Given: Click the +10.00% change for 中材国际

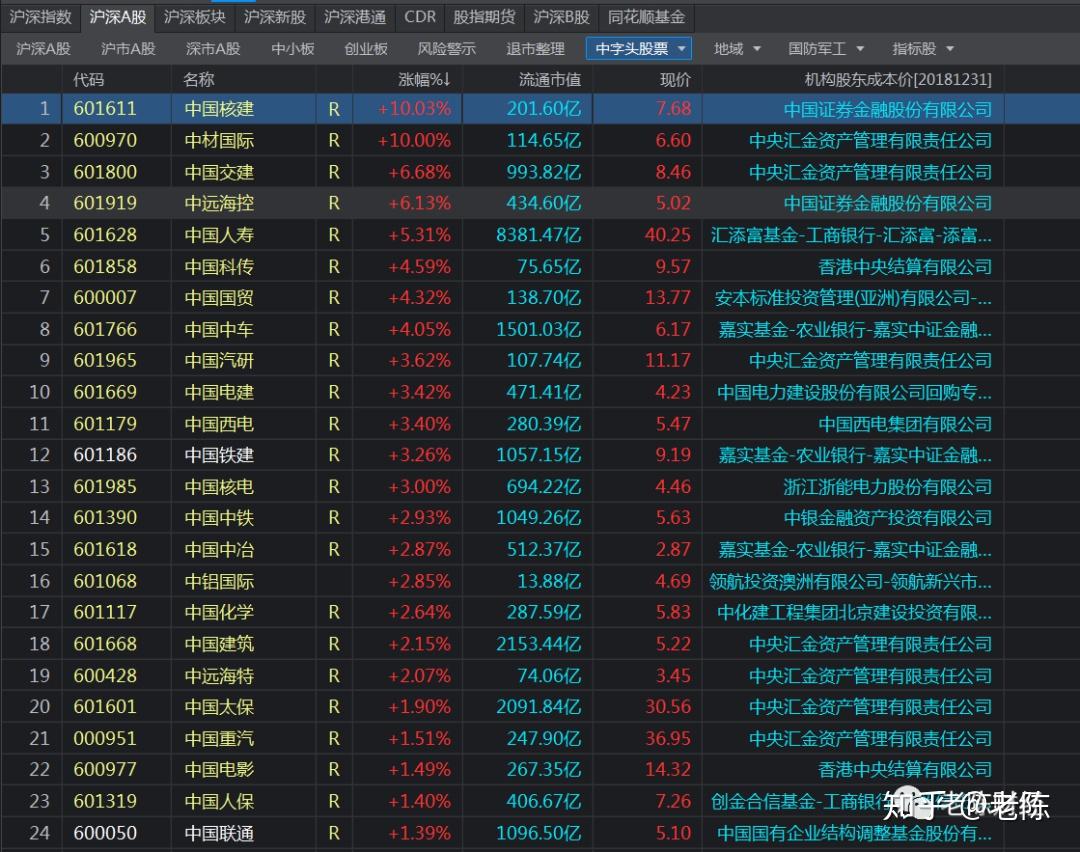Looking at the screenshot, I should (x=414, y=141).
